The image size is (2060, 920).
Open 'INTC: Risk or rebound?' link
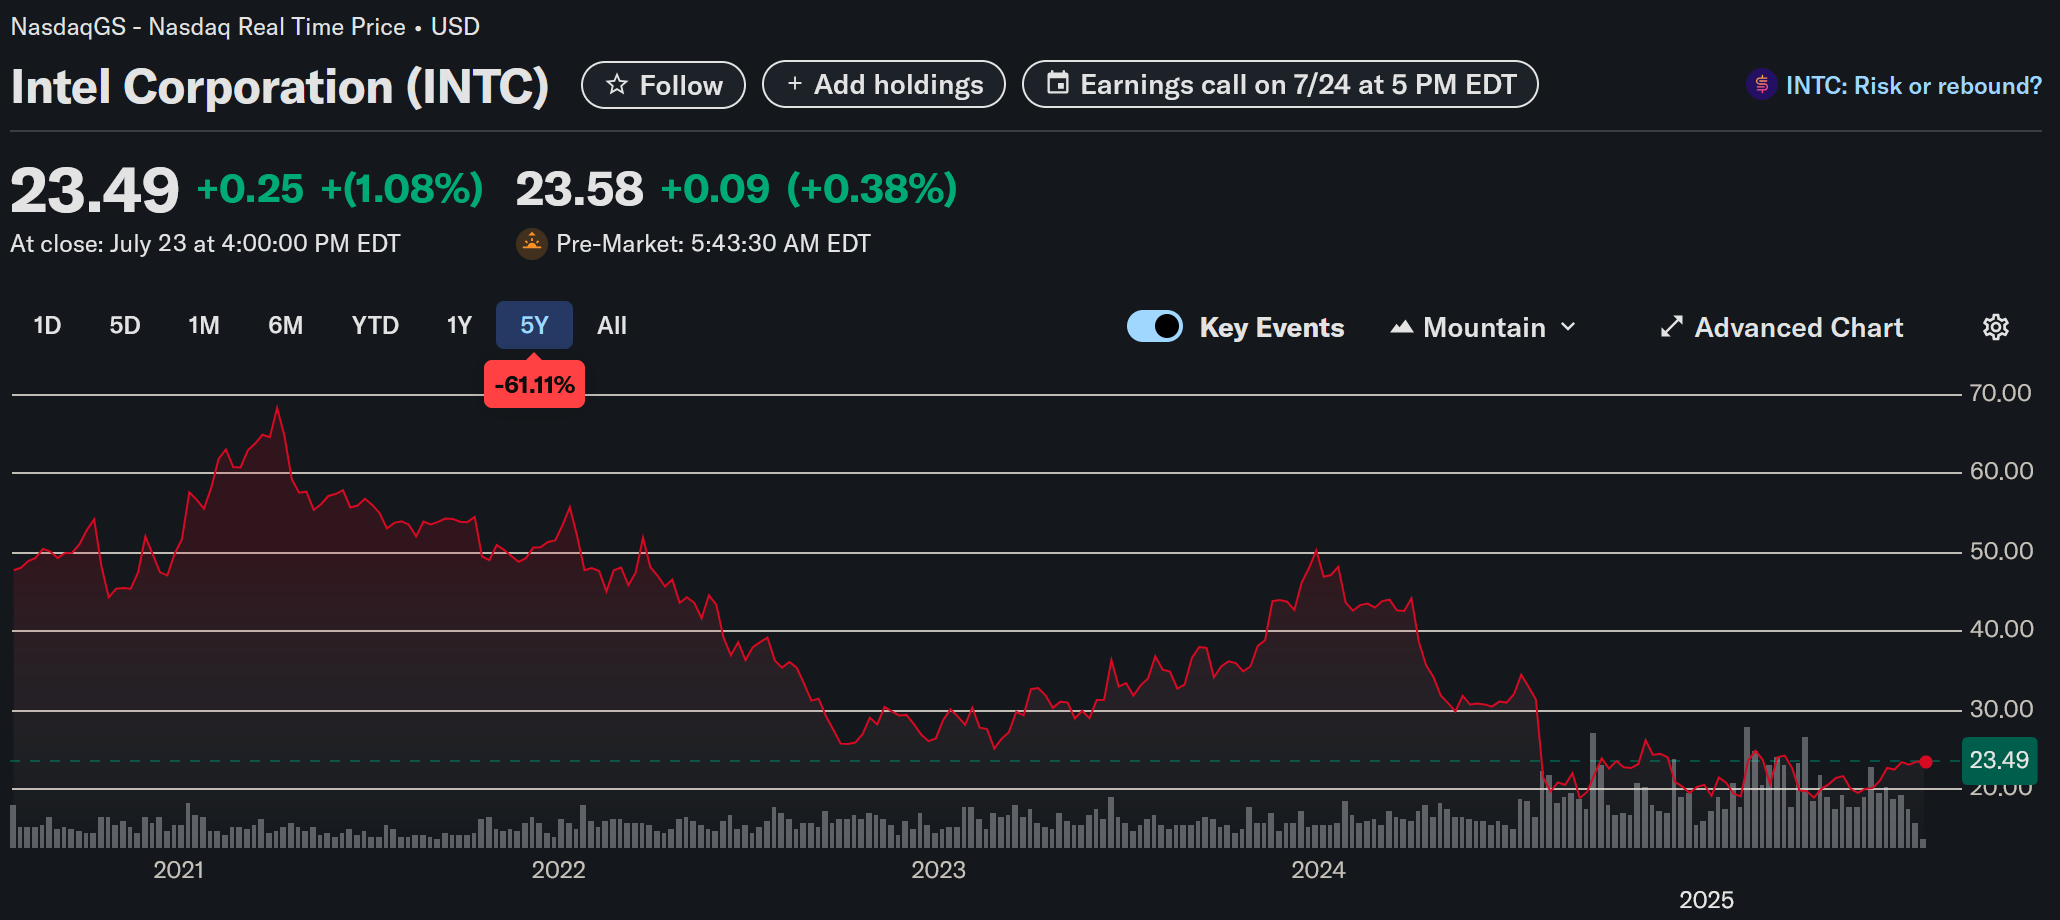[x=1914, y=85]
